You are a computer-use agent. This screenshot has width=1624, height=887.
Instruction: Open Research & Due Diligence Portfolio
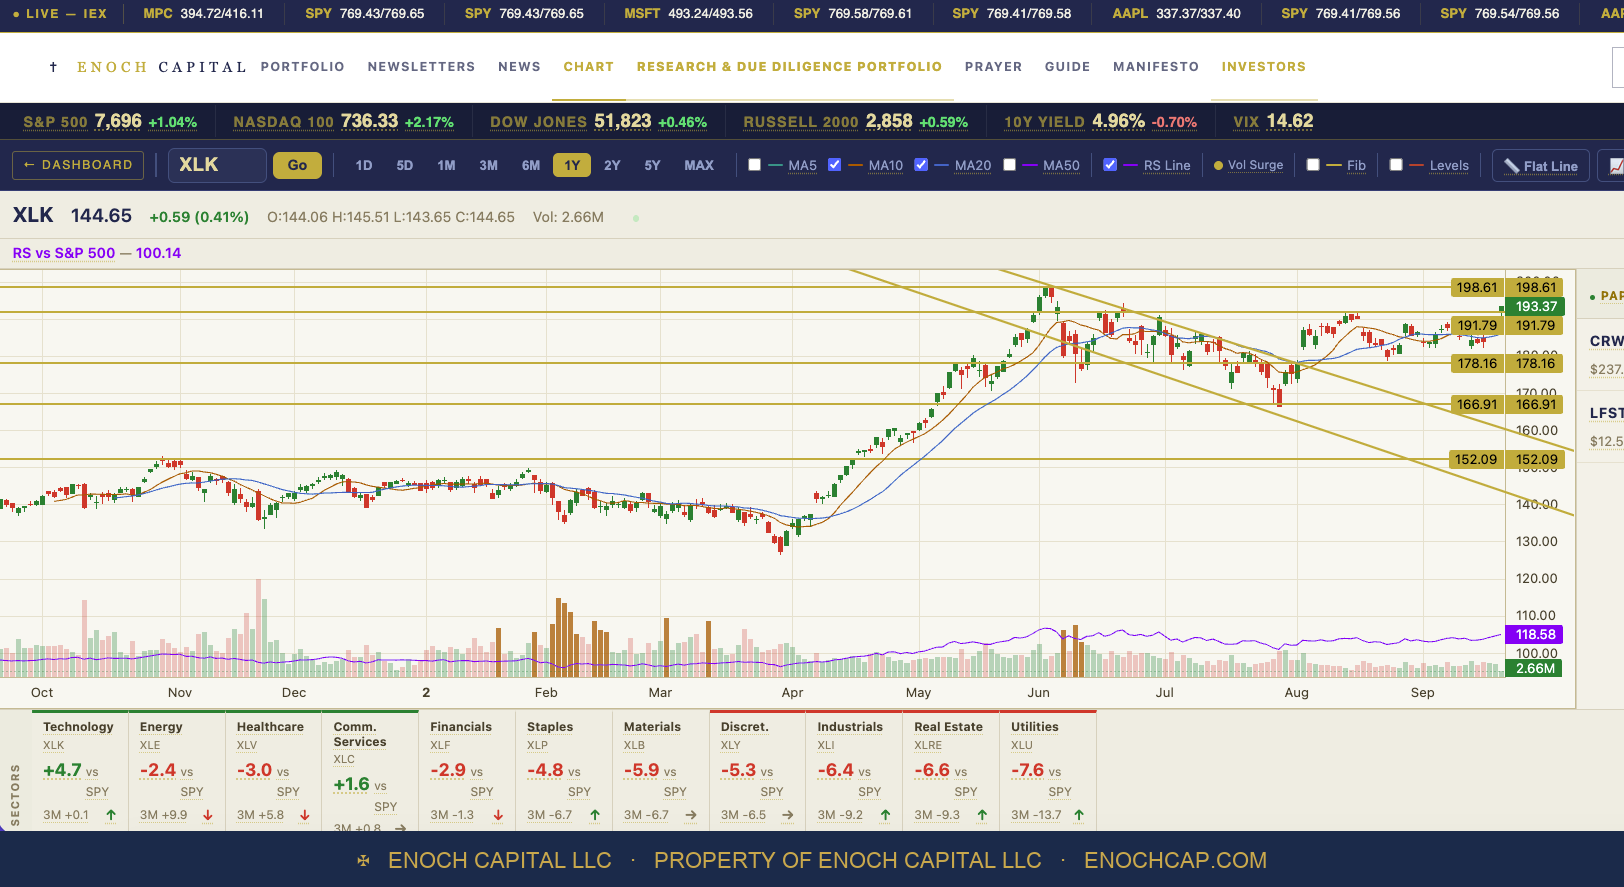point(790,67)
